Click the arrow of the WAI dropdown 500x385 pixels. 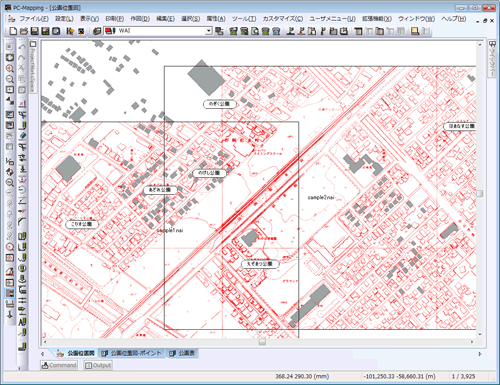[x=209, y=31]
